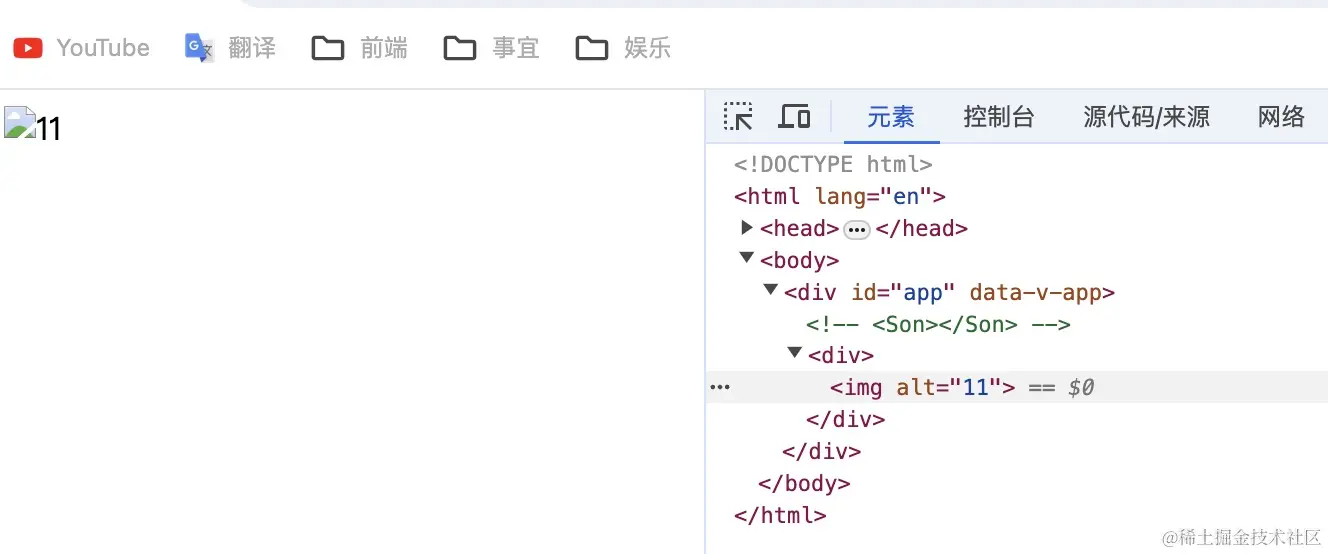Screen dimensions: 1328x554
Task: Click the inspect element picker icon
Action: [738, 117]
